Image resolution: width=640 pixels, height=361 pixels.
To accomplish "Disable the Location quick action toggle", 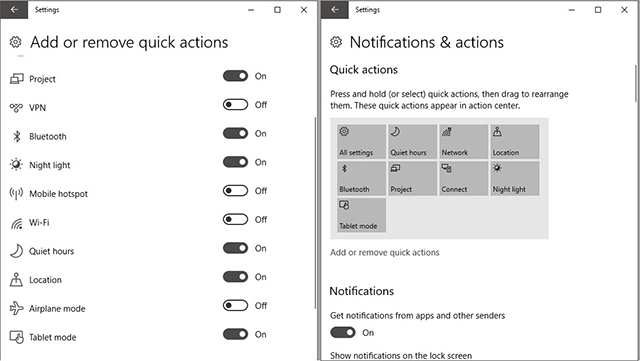I will click(235, 277).
